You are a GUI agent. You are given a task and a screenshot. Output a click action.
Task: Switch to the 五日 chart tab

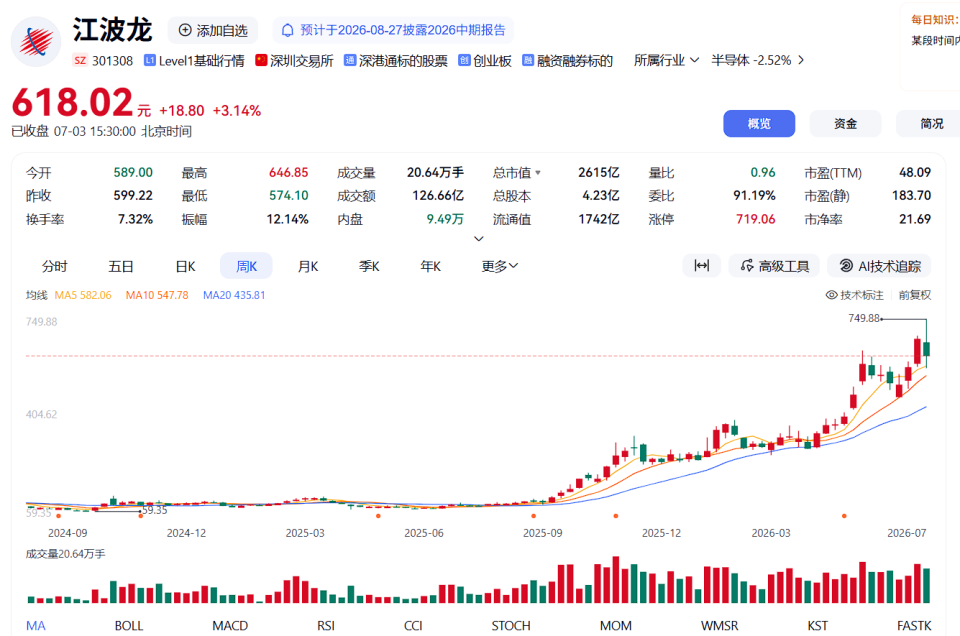coord(121,266)
